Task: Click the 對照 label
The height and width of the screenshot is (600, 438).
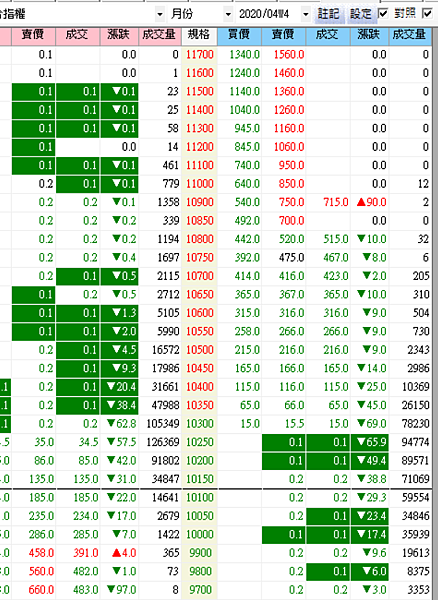Action: [405, 14]
